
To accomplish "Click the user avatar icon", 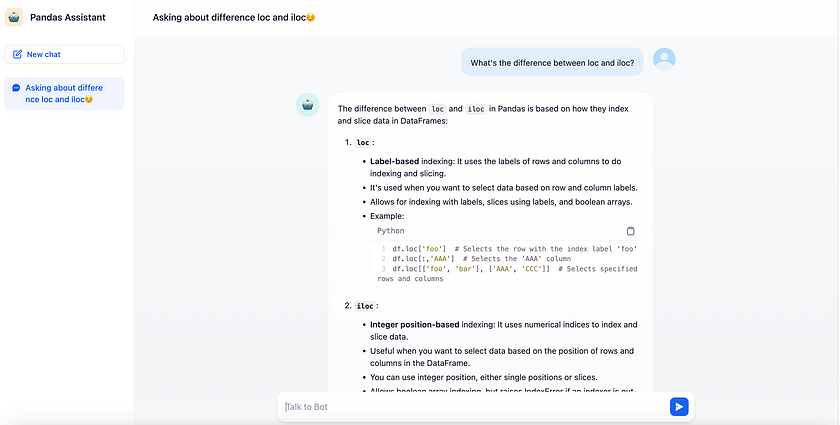I will pyautogui.click(x=664, y=59).
